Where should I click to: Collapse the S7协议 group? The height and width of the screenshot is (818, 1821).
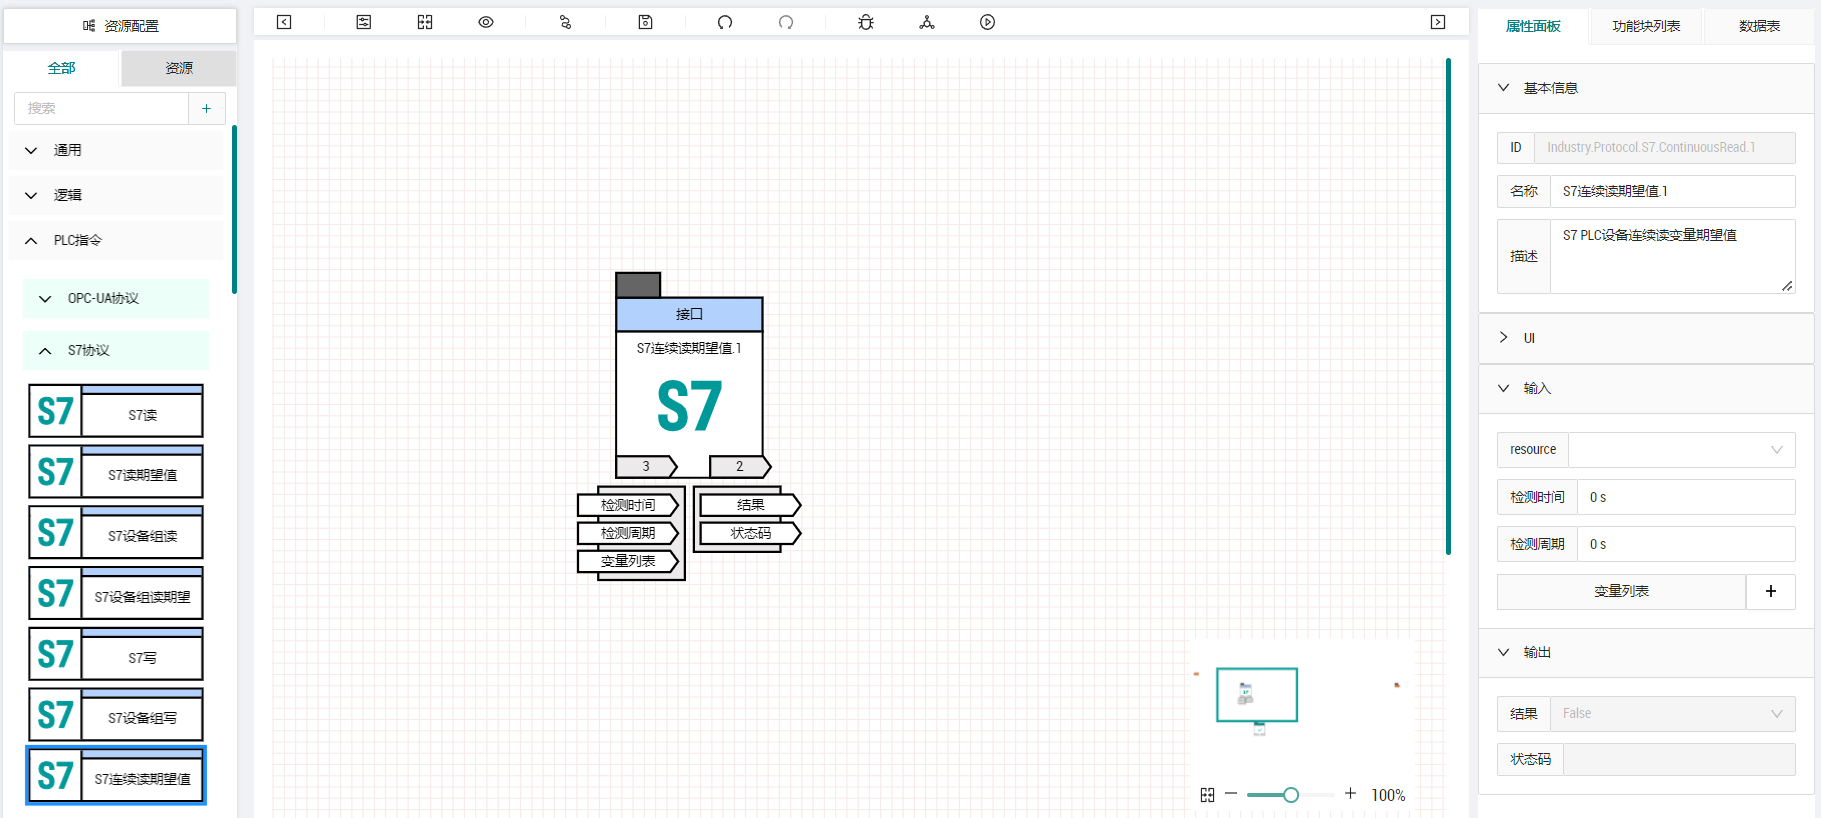pyautogui.click(x=116, y=351)
